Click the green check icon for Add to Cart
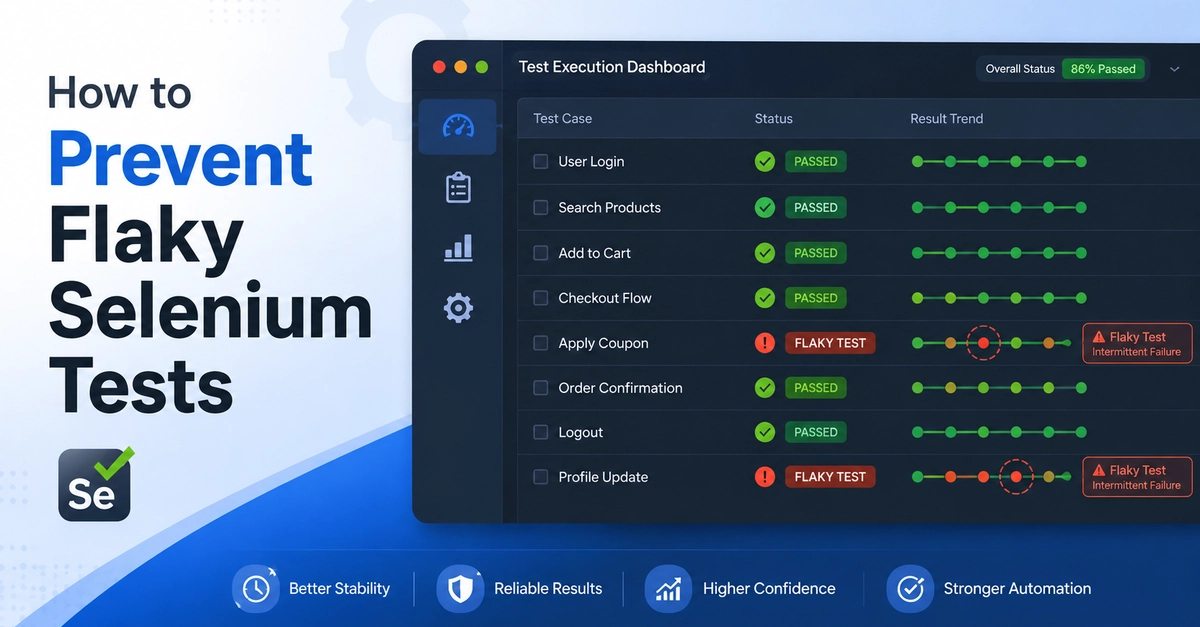This screenshot has height=627, width=1200. pyautogui.click(x=765, y=253)
